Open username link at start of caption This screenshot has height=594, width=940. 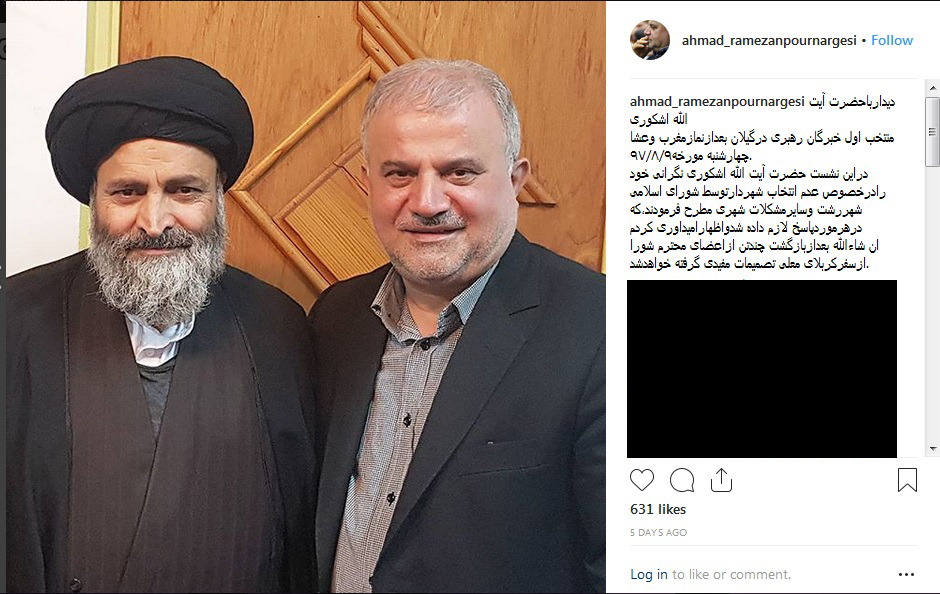716,101
